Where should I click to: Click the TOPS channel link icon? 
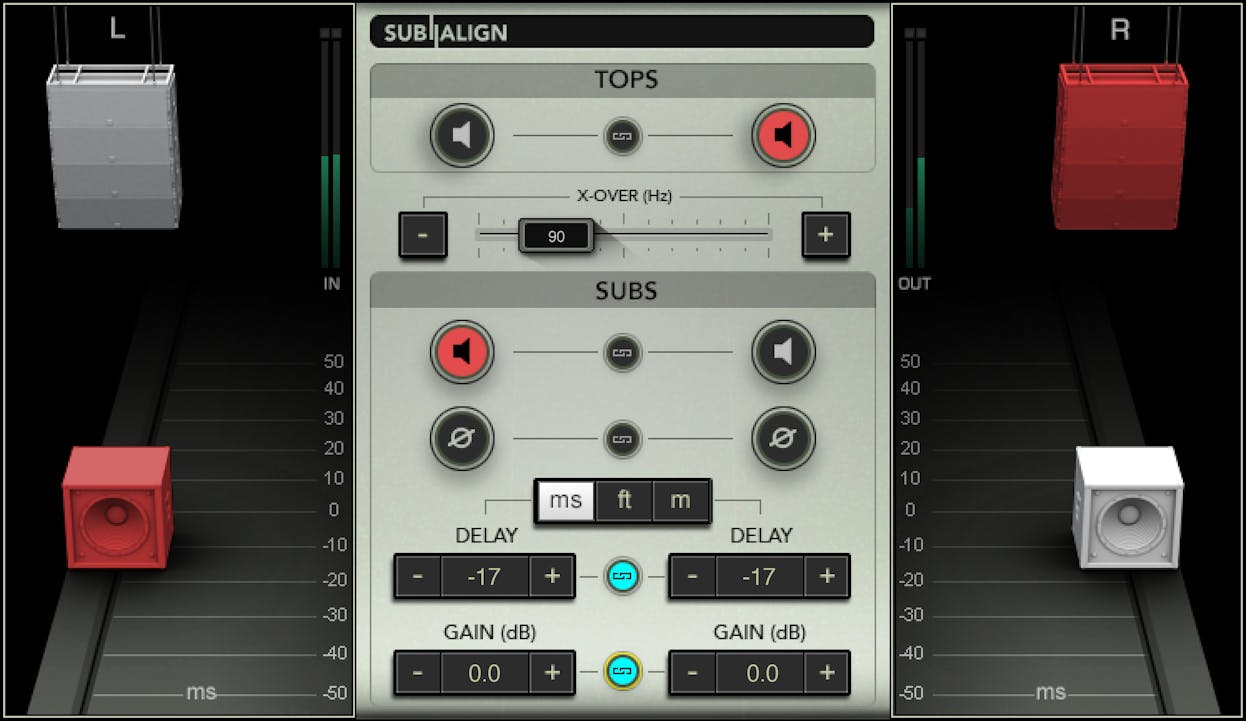pos(622,135)
